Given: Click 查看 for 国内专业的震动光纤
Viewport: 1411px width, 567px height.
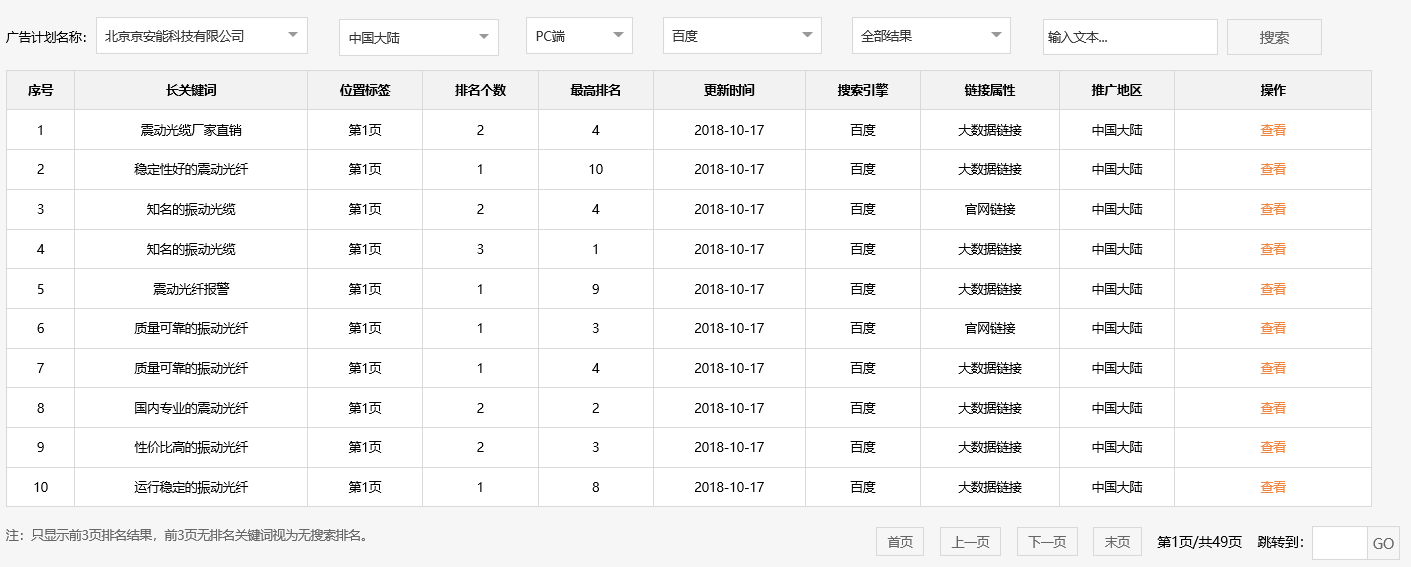Looking at the screenshot, I should click(x=1273, y=408).
